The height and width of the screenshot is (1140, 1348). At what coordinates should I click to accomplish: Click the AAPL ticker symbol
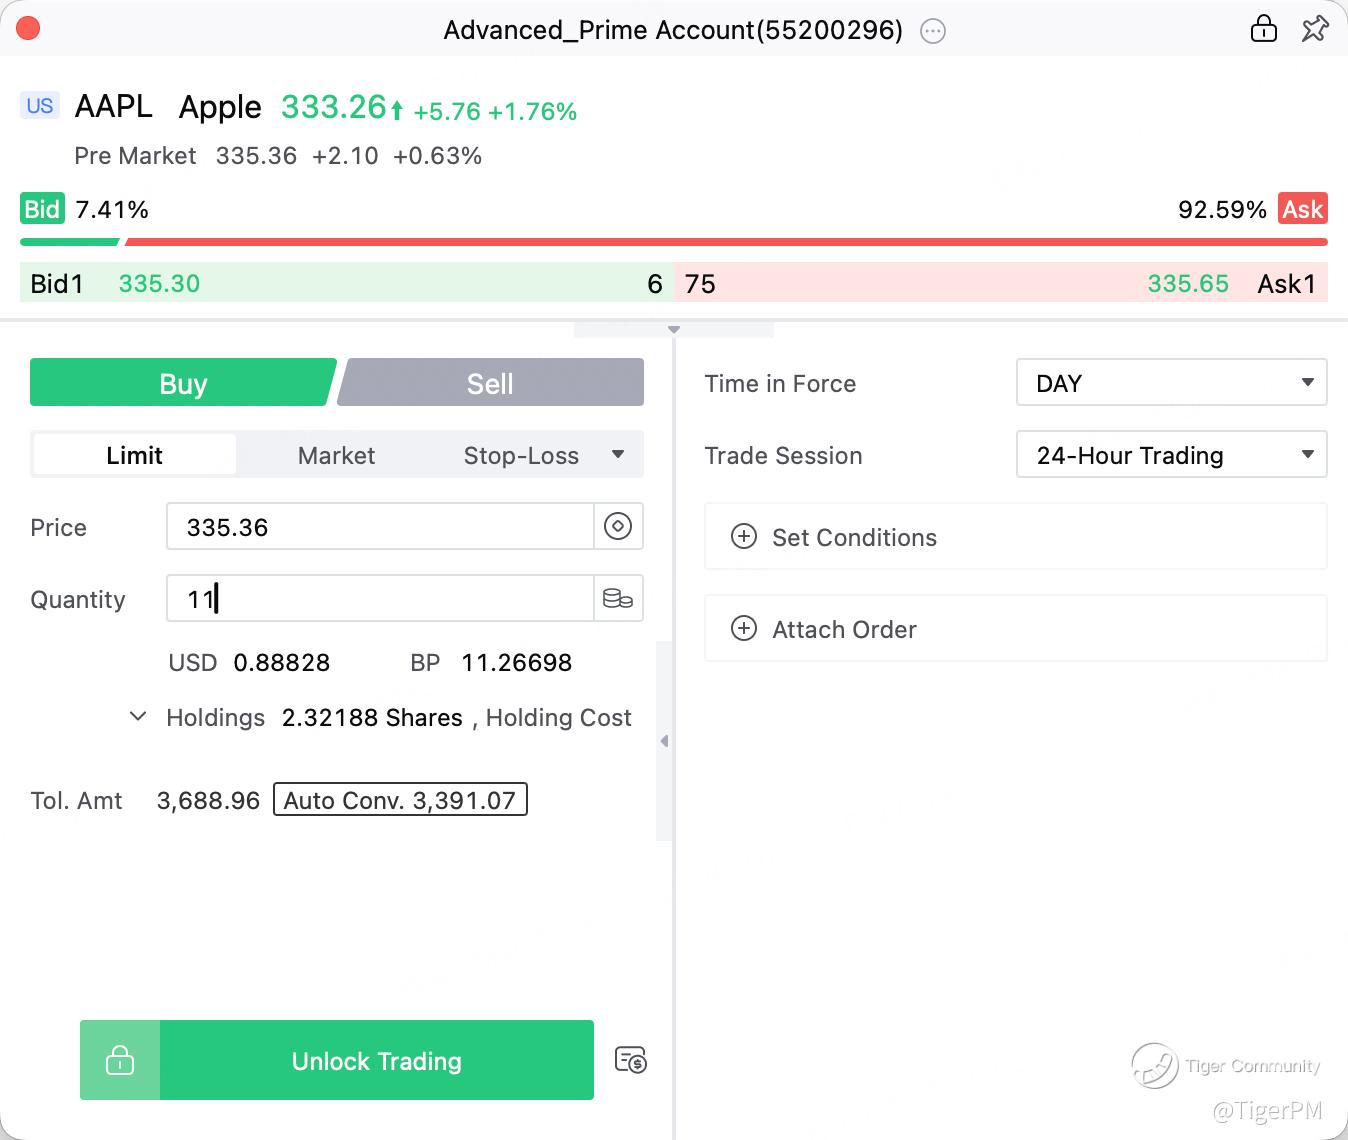(114, 106)
